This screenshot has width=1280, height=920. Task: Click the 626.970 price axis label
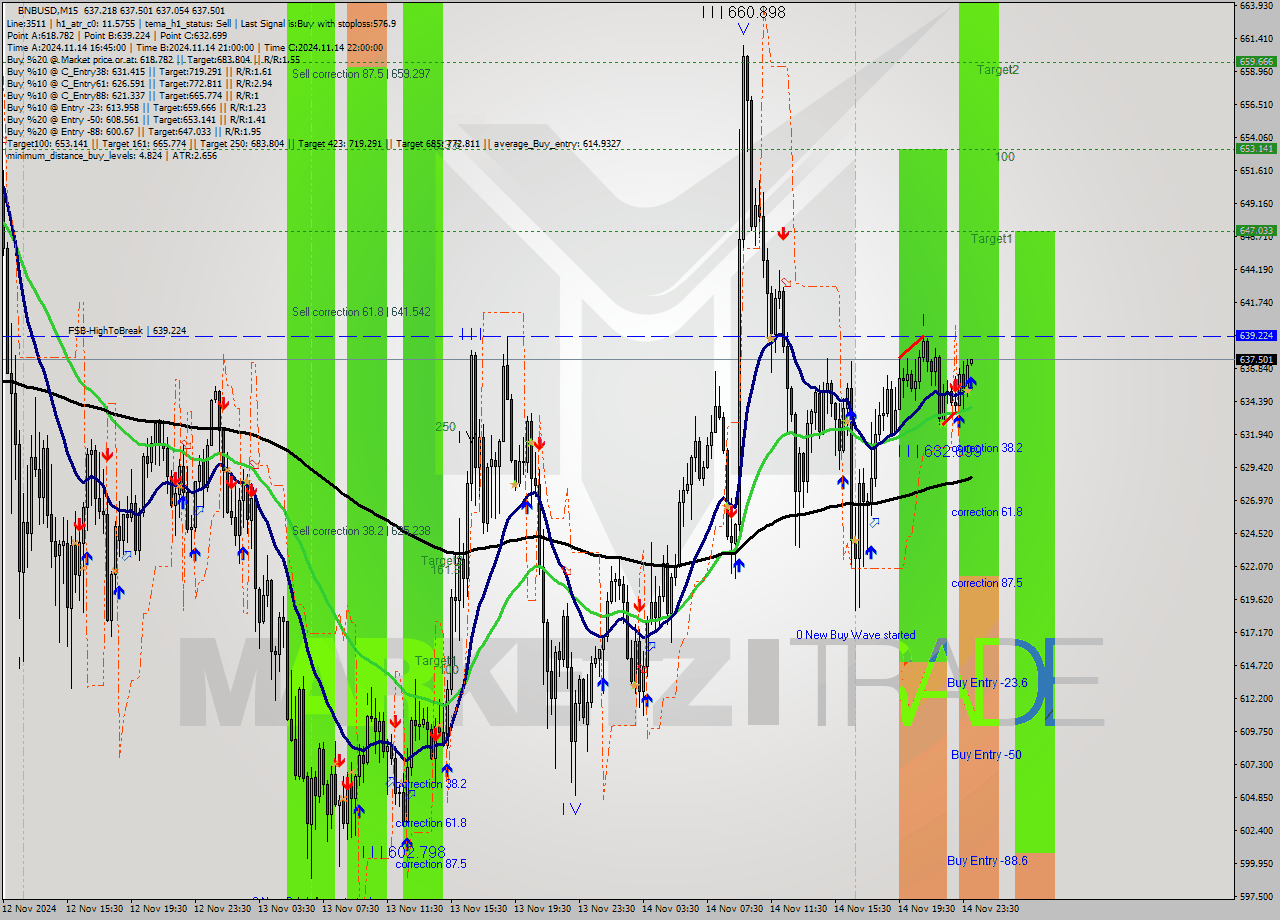coord(1256,501)
